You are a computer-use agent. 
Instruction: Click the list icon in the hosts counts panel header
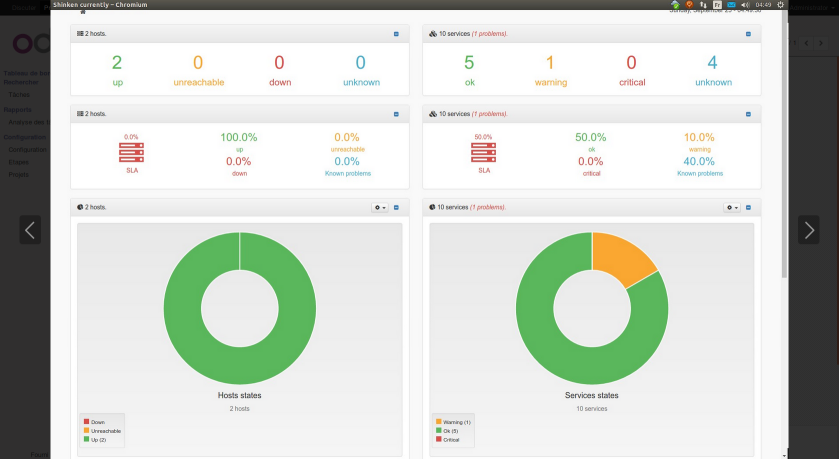80,34
